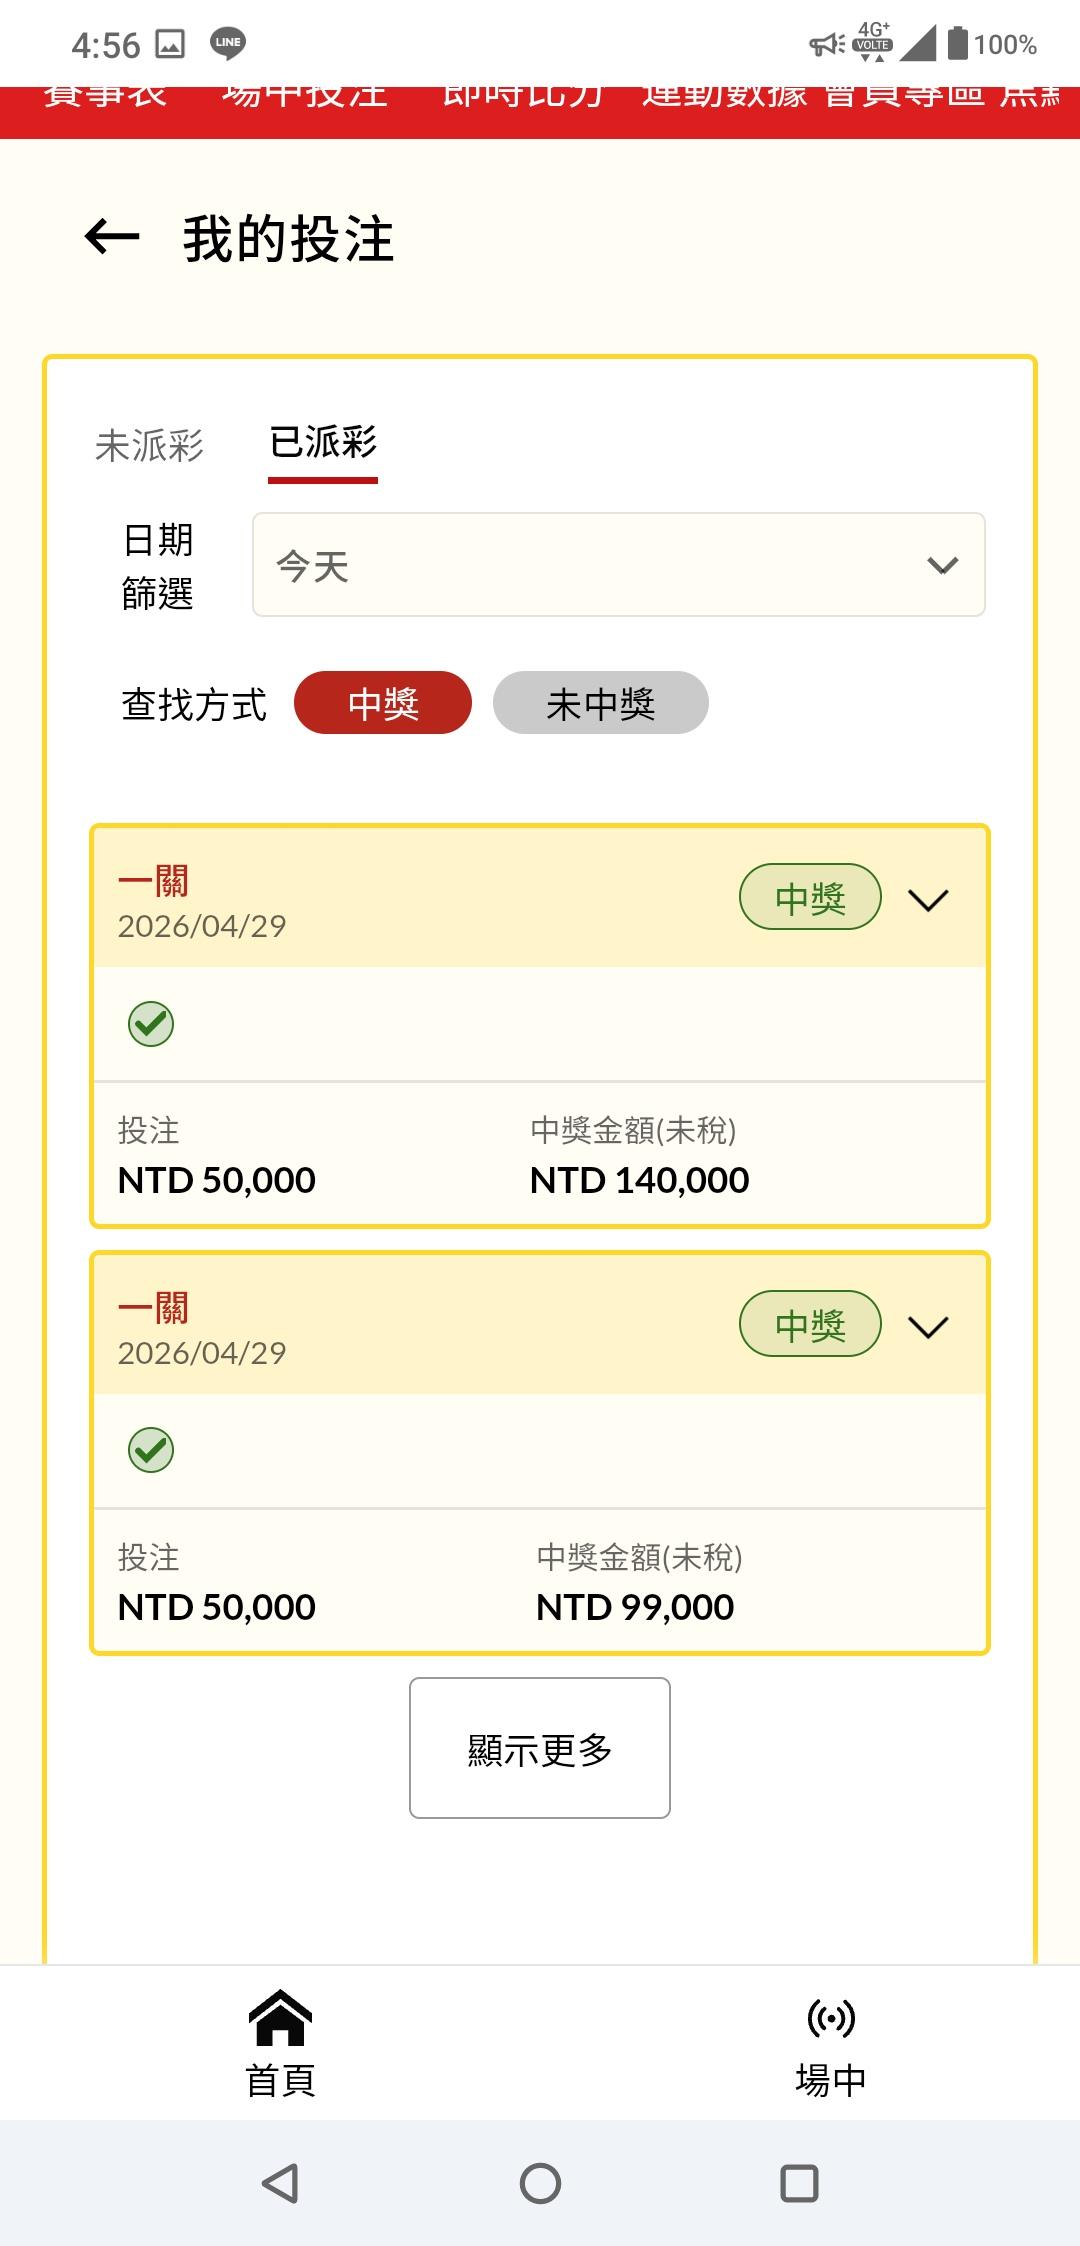Tap 中獎 status badge on second bet

point(810,1324)
